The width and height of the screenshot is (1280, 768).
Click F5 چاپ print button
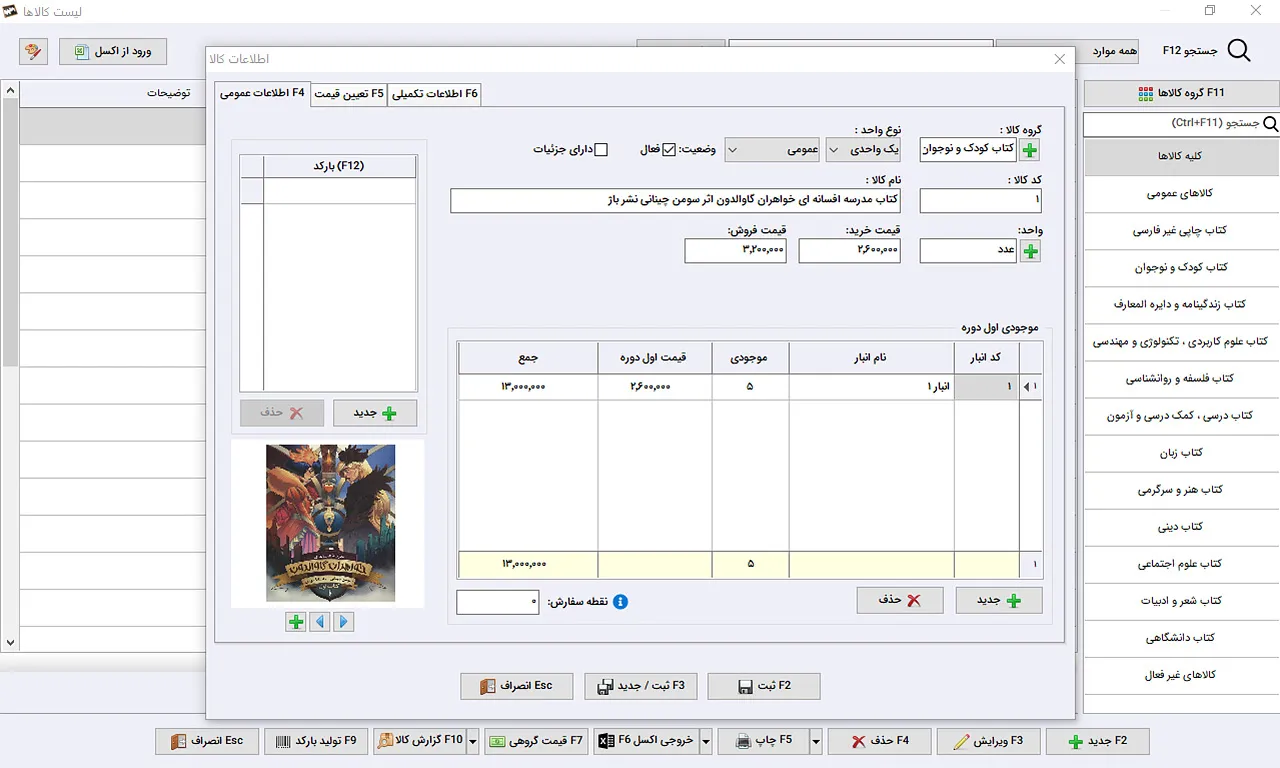pos(763,741)
